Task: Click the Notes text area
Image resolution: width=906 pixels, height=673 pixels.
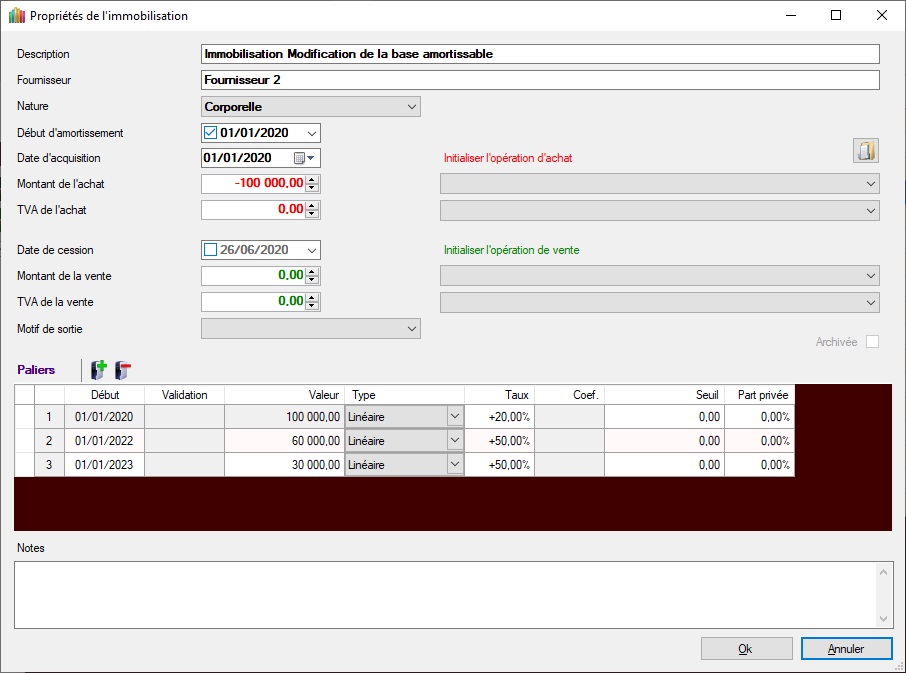Action: coord(445,595)
